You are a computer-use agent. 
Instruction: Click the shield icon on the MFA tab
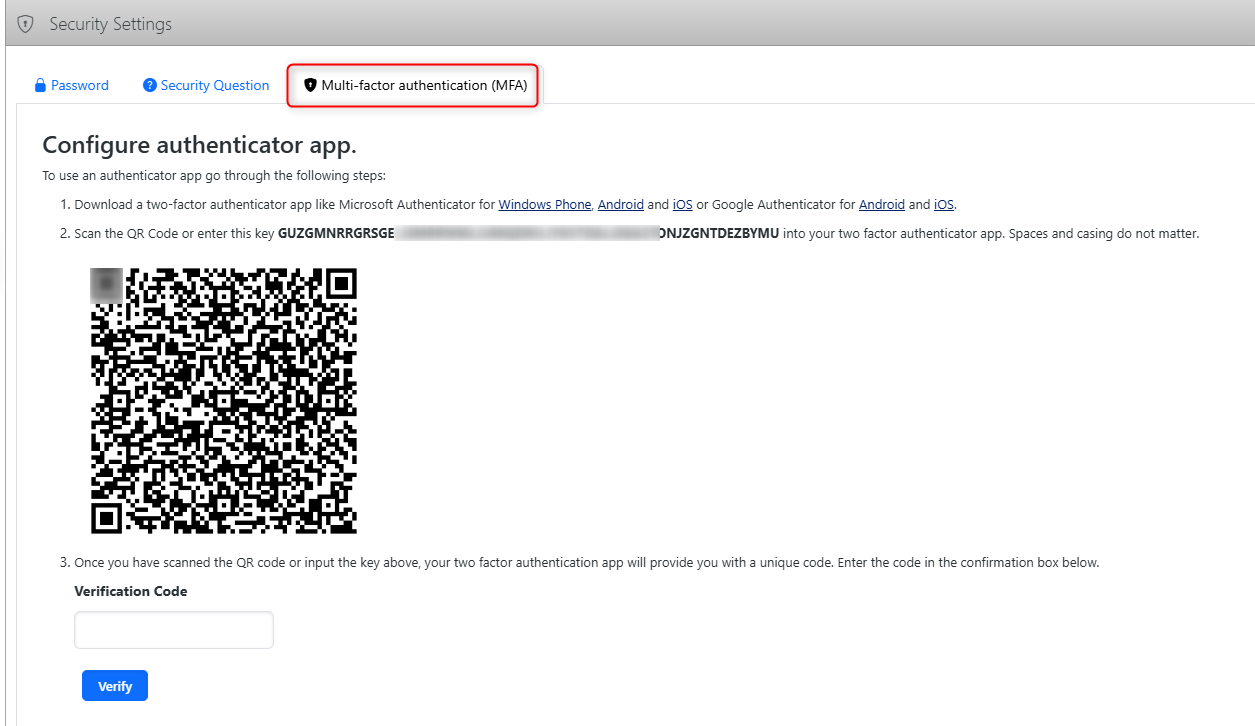coord(310,86)
